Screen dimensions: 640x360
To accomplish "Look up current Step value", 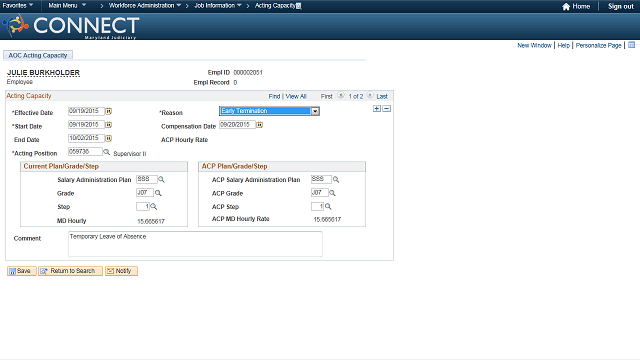I will [154, 207].
